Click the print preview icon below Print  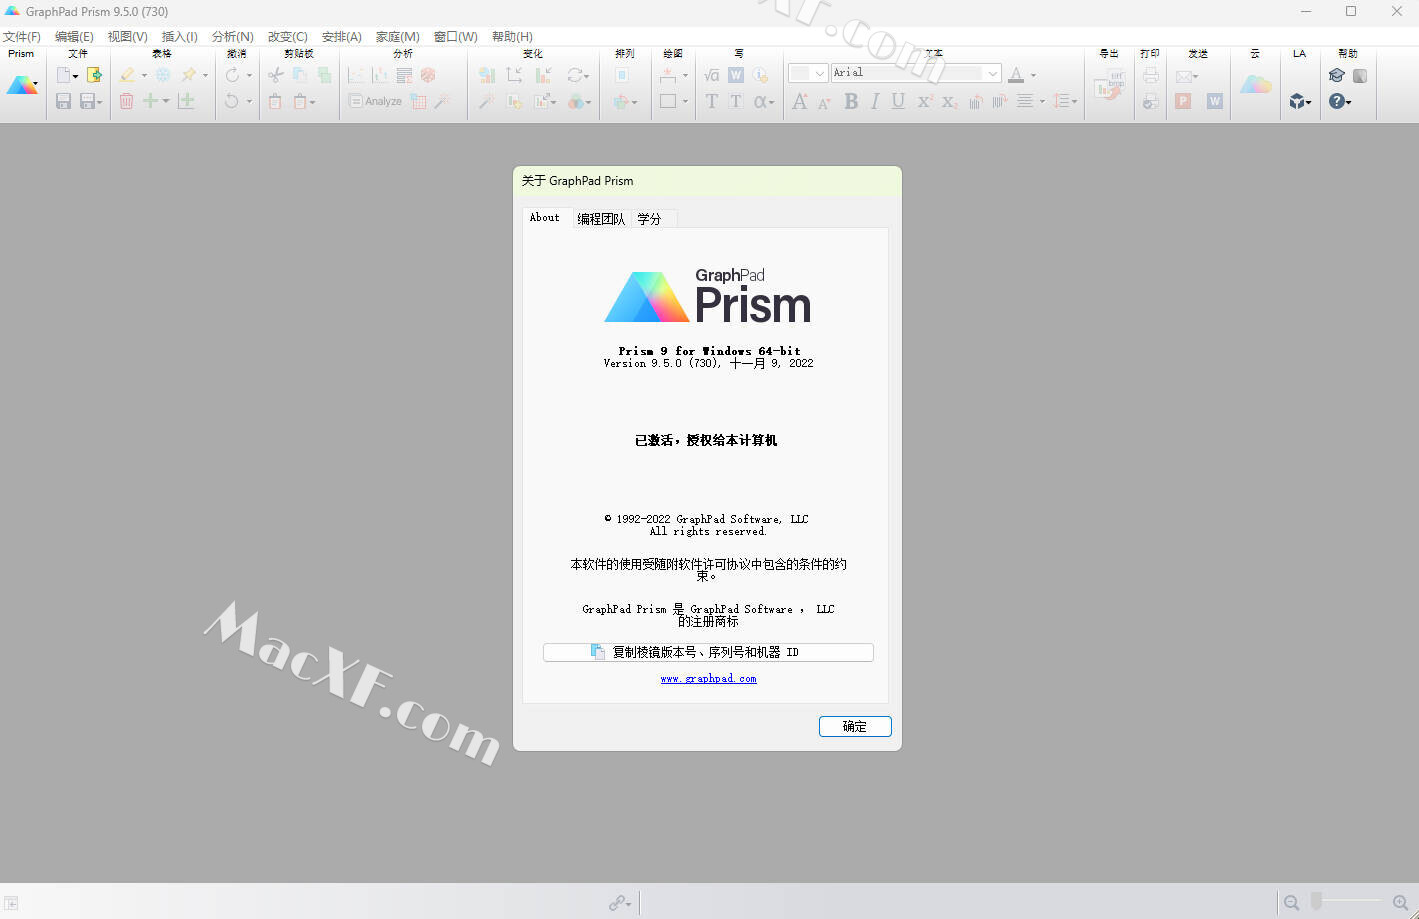[x=1151, y=101]
